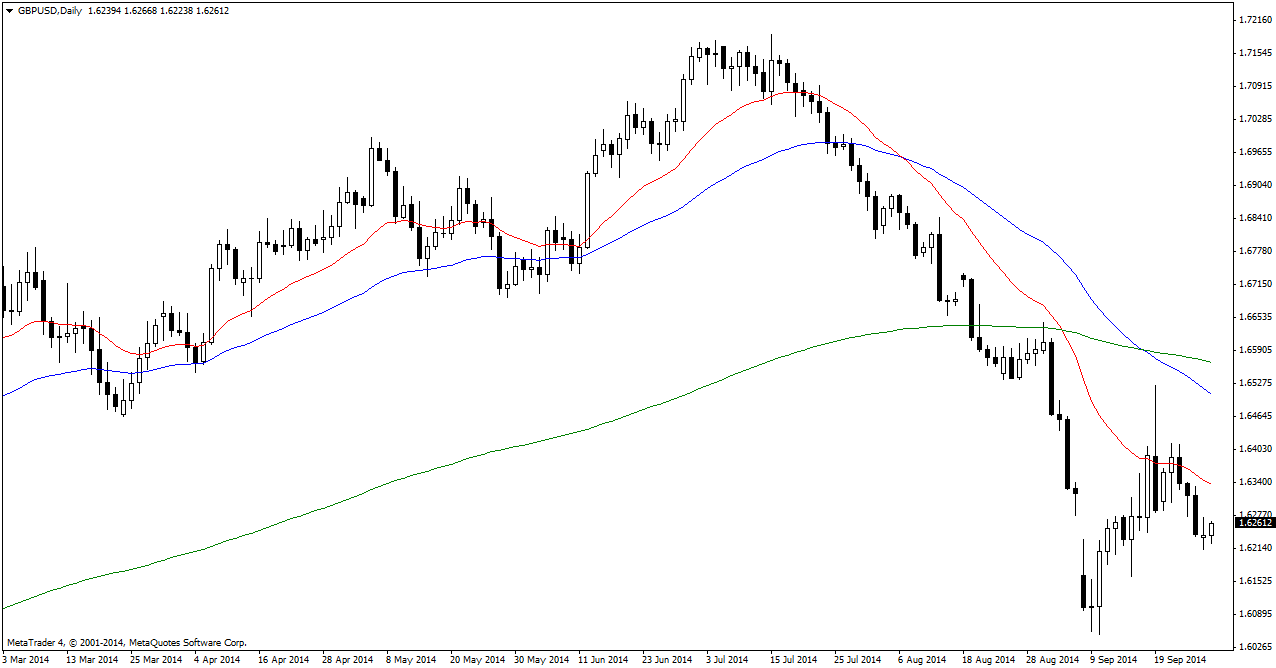Screen dimensions: 1276x668
Task: Click the 15 Jul 2014 date label
Action: pos(793,660)
